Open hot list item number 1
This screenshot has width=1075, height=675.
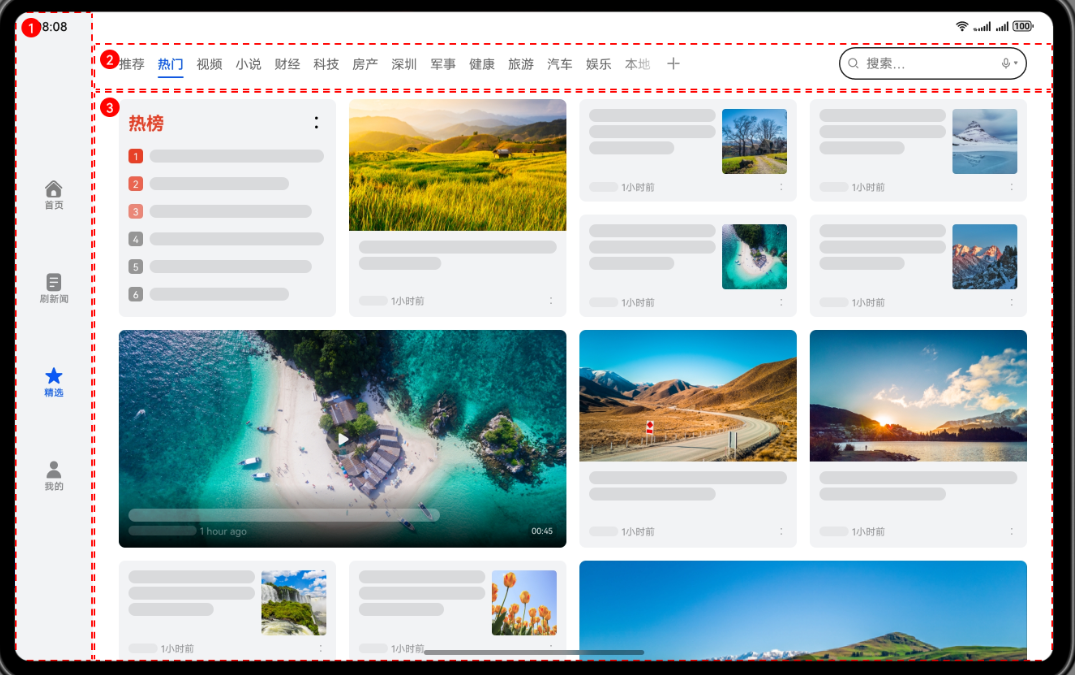[x=226, y=156]
